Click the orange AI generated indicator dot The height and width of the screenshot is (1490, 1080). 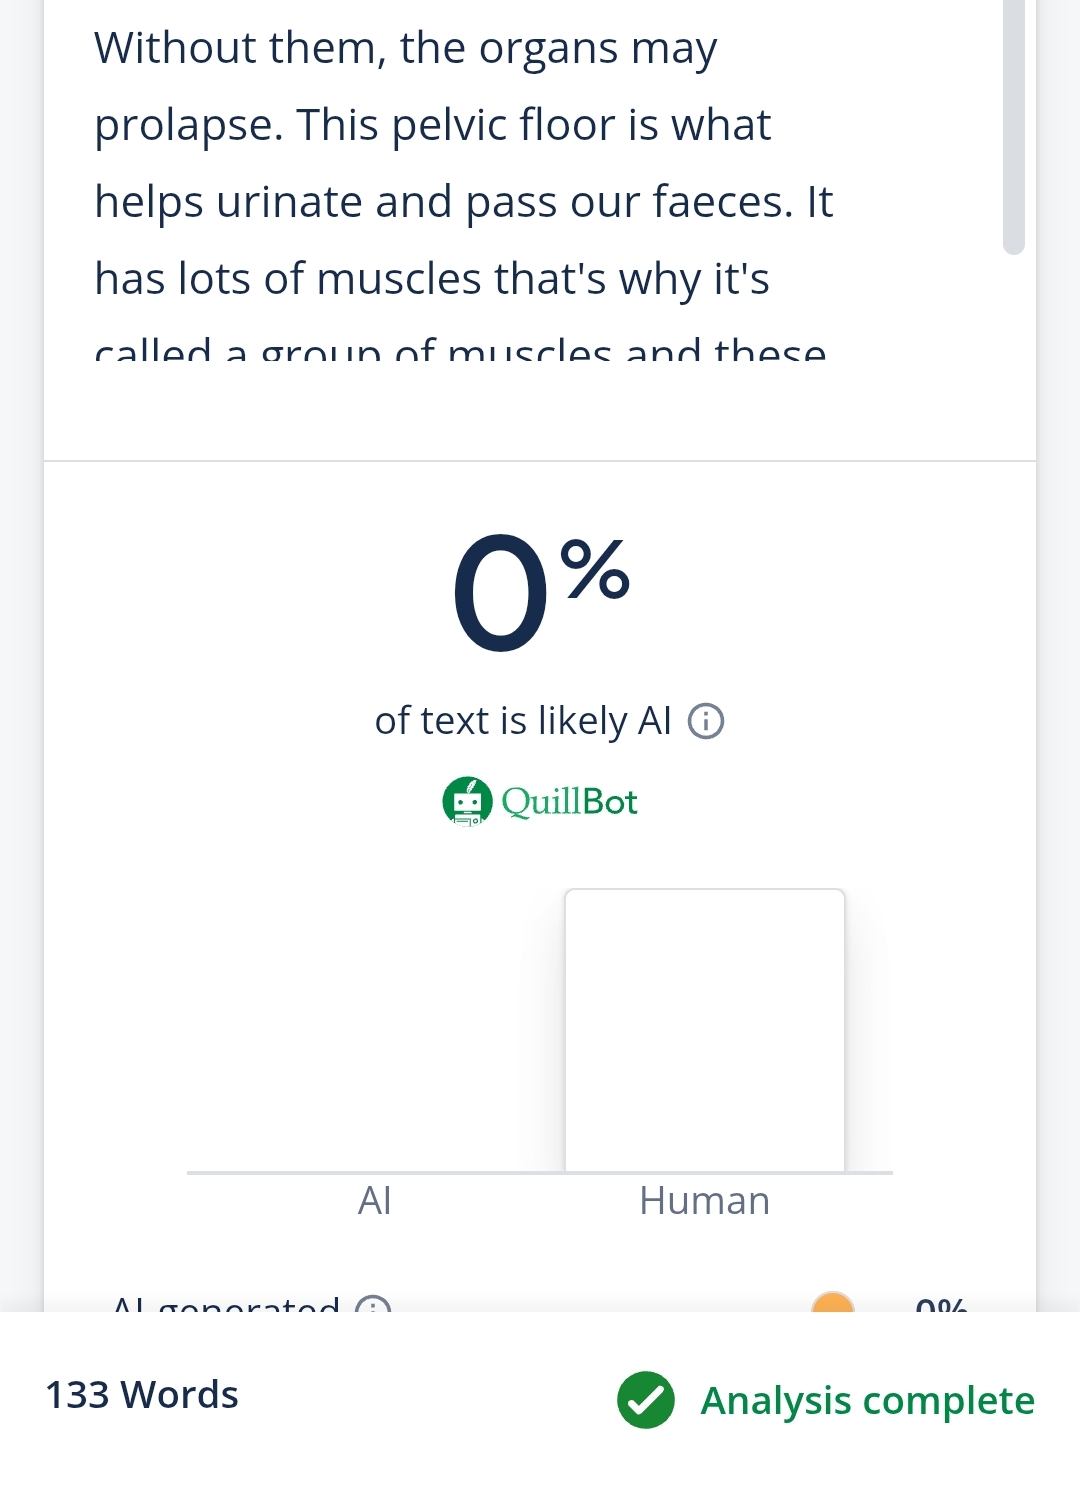click(833, 1303)
